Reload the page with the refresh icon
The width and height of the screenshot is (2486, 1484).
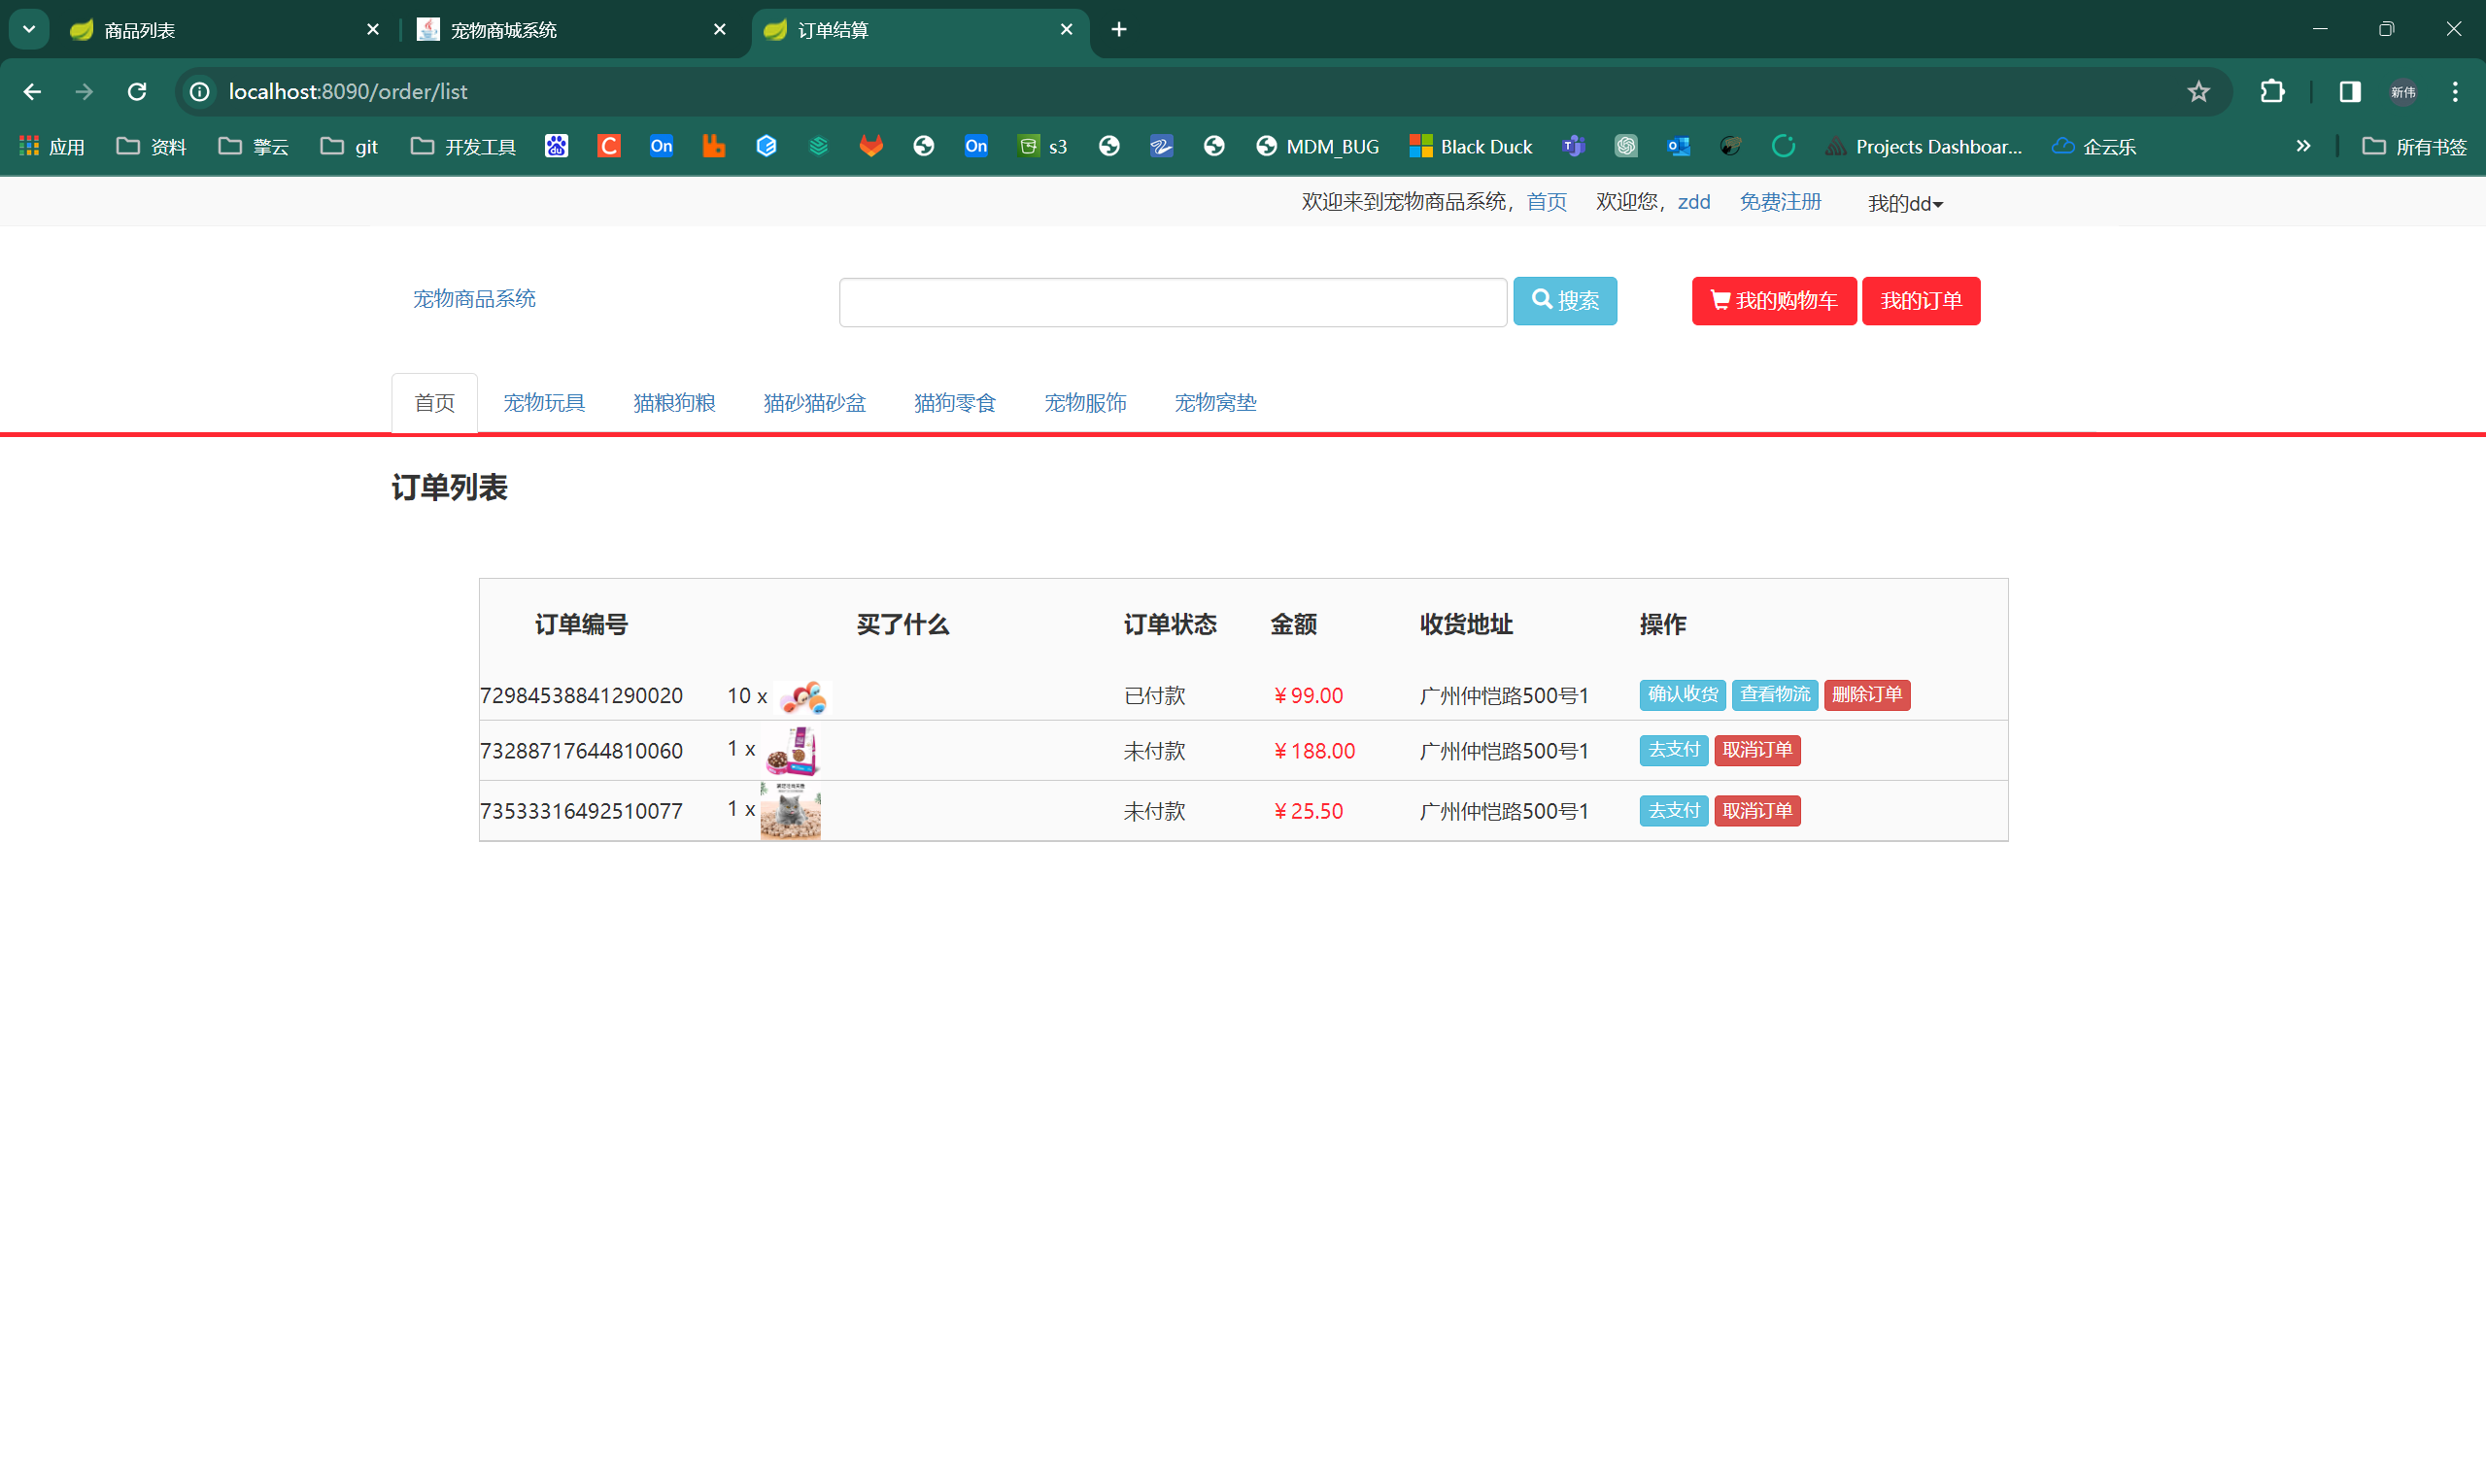click(137, 92)
